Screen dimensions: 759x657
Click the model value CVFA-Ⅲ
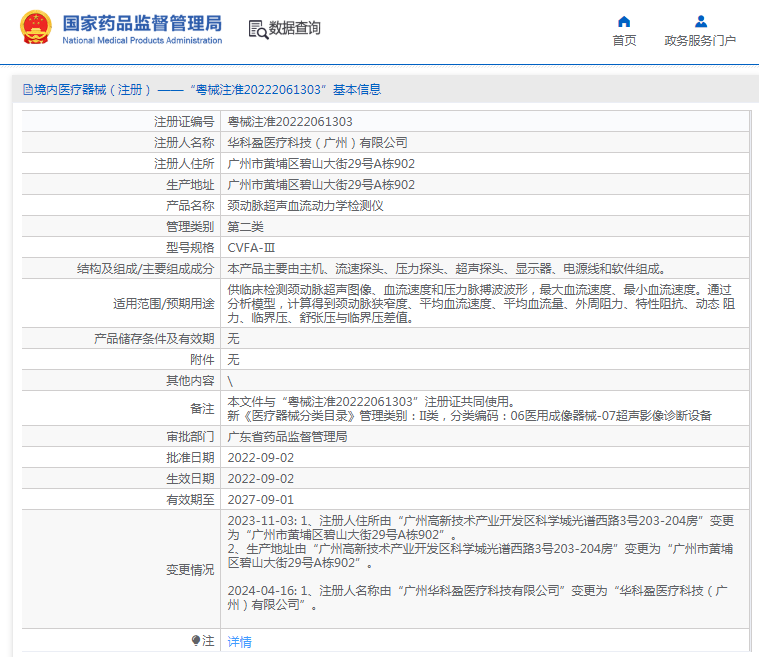[251, 248]
